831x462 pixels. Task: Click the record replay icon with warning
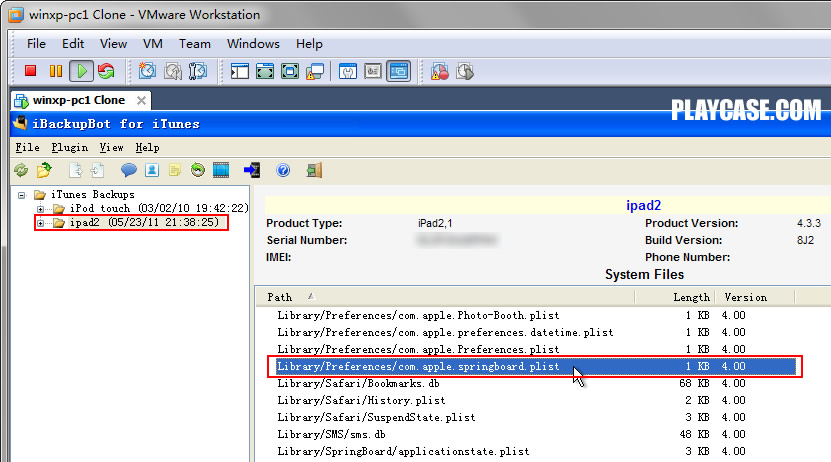tap(439, 72)
